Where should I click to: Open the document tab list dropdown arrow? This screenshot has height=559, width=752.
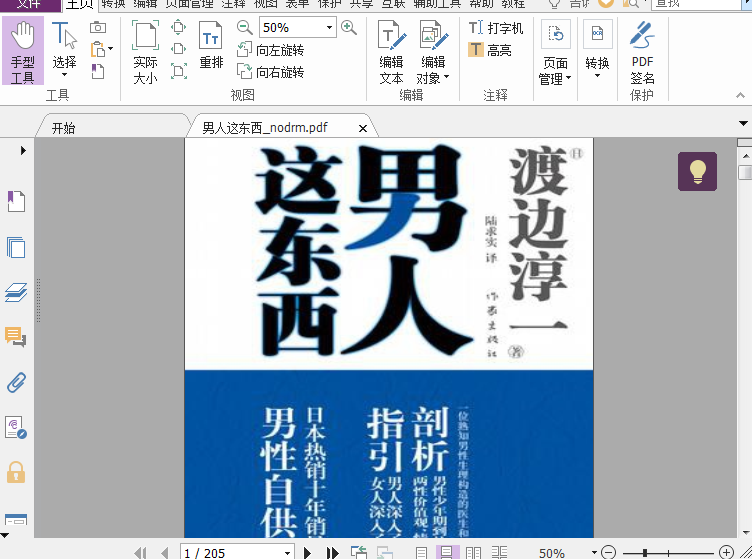pos(744,124)
